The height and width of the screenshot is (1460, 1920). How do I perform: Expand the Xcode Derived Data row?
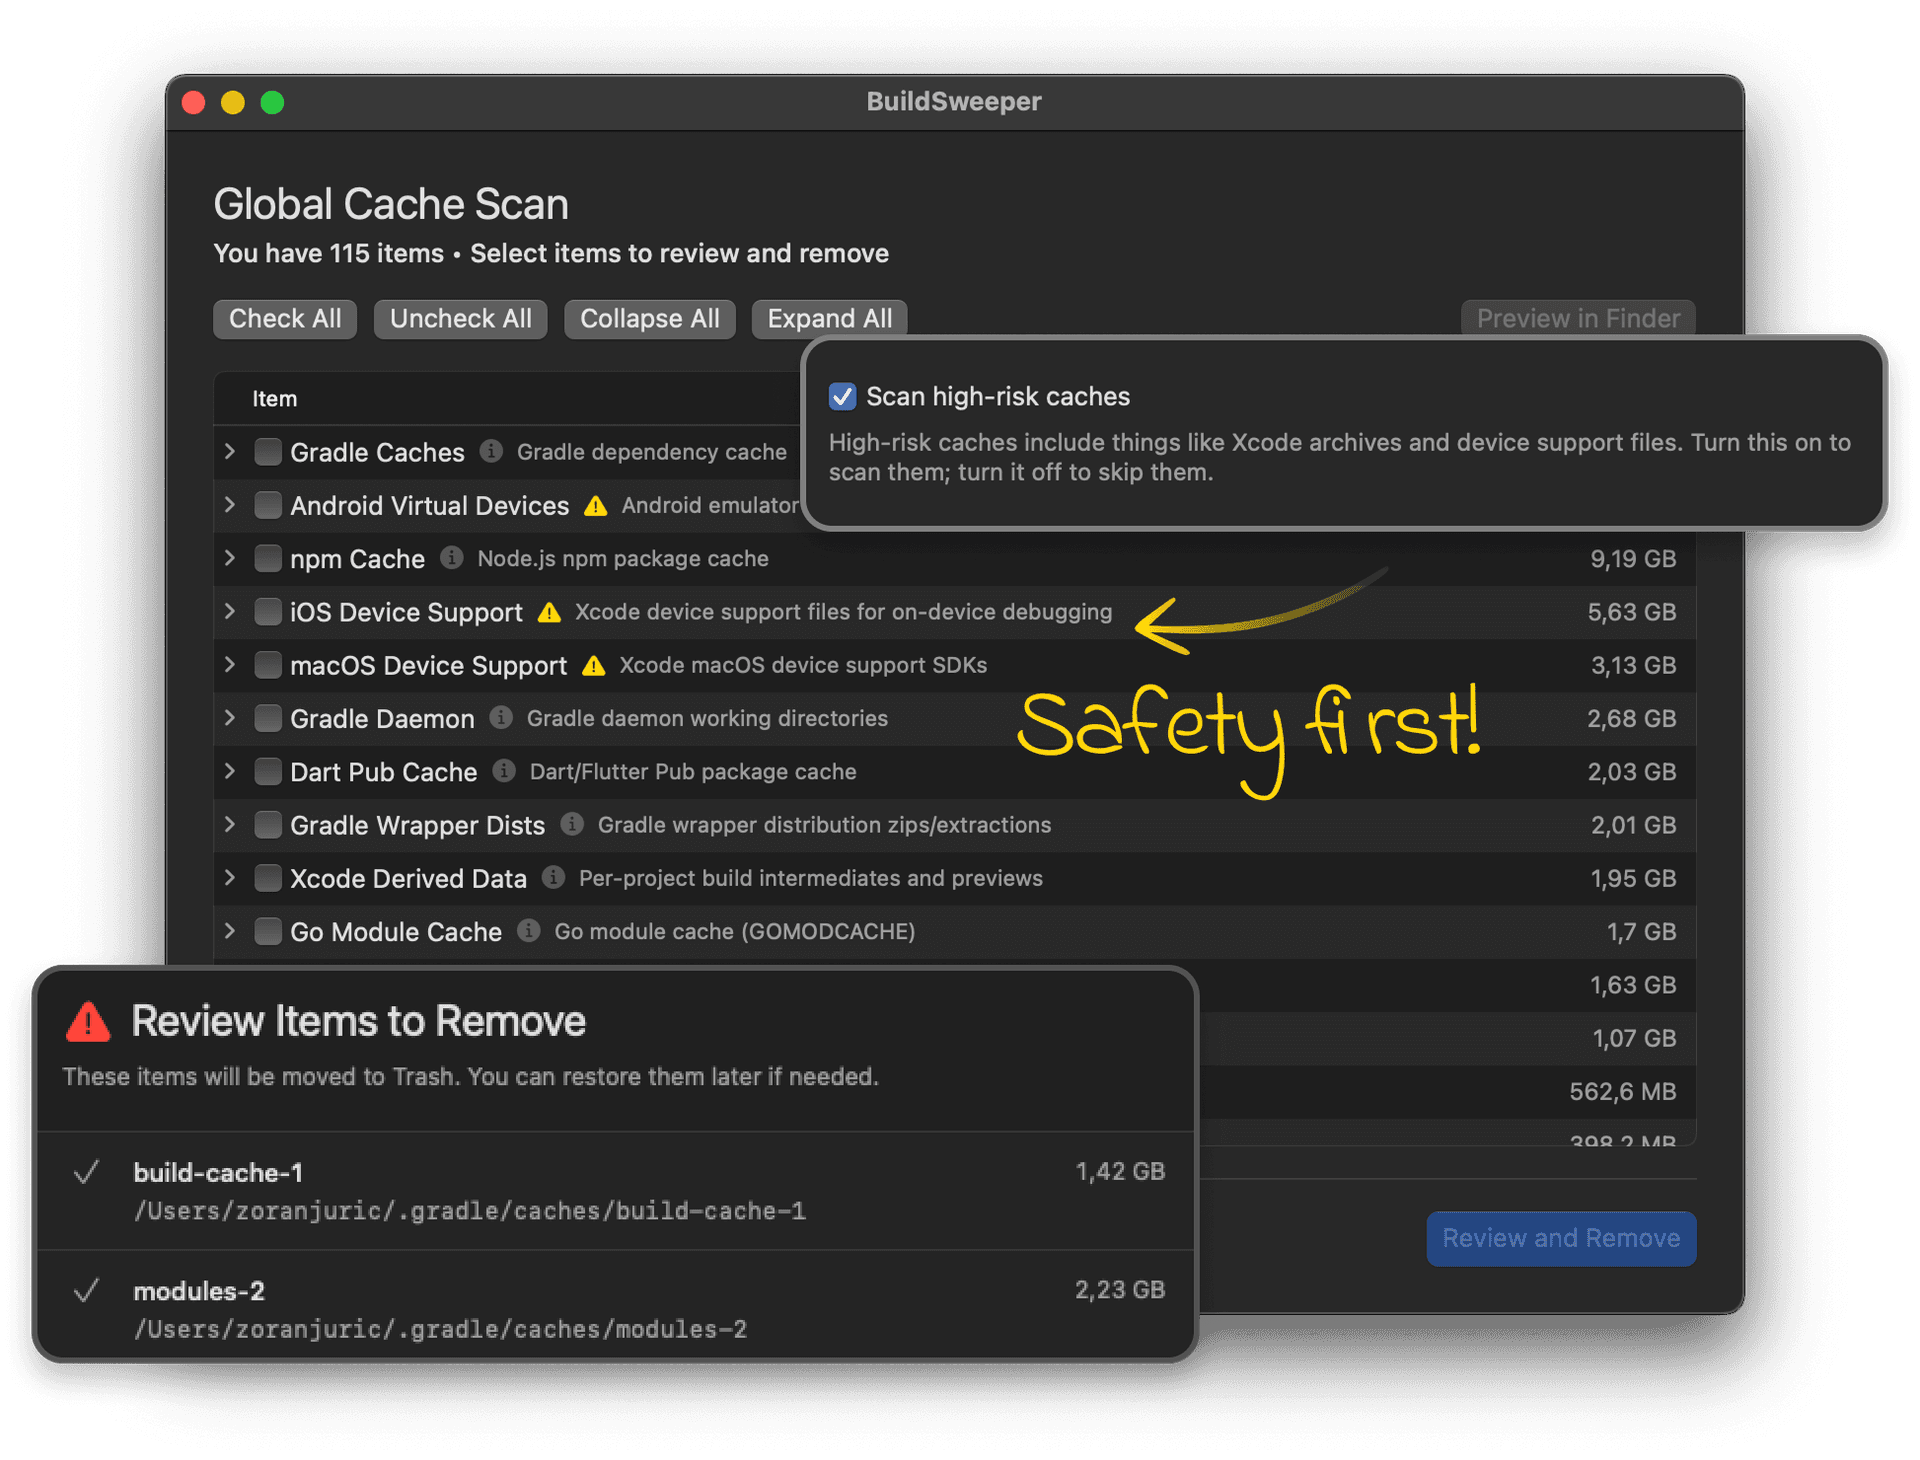pos(230,878)
